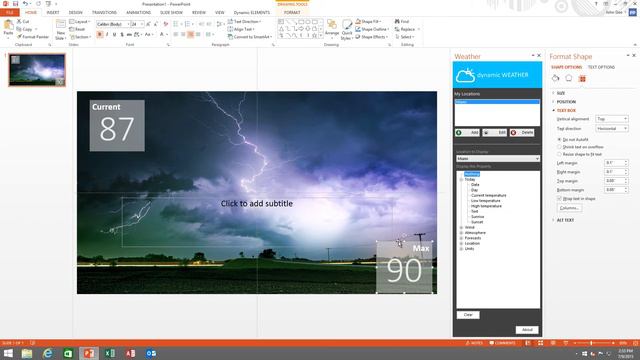Click the Clear button in Weather pane
Viewport: 640px width, 360px height.
pyautogui.click(x=468, y=315)
